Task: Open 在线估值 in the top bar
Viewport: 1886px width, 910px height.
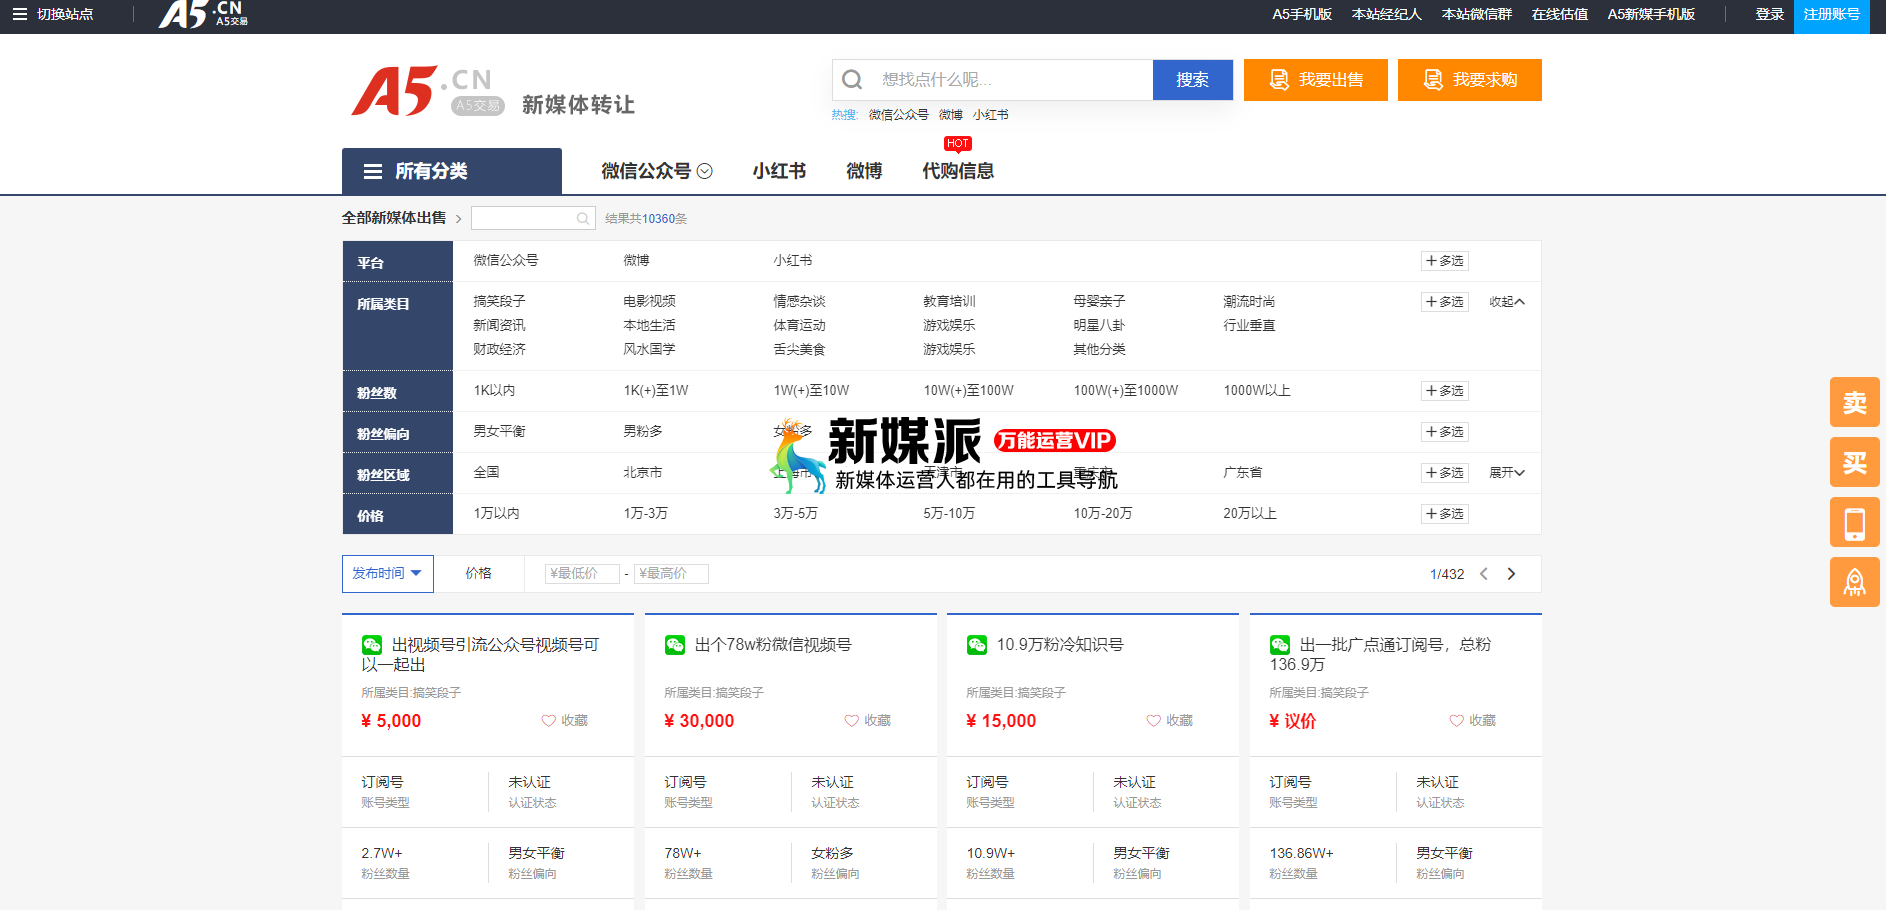Action: [x=1560, y=14]
